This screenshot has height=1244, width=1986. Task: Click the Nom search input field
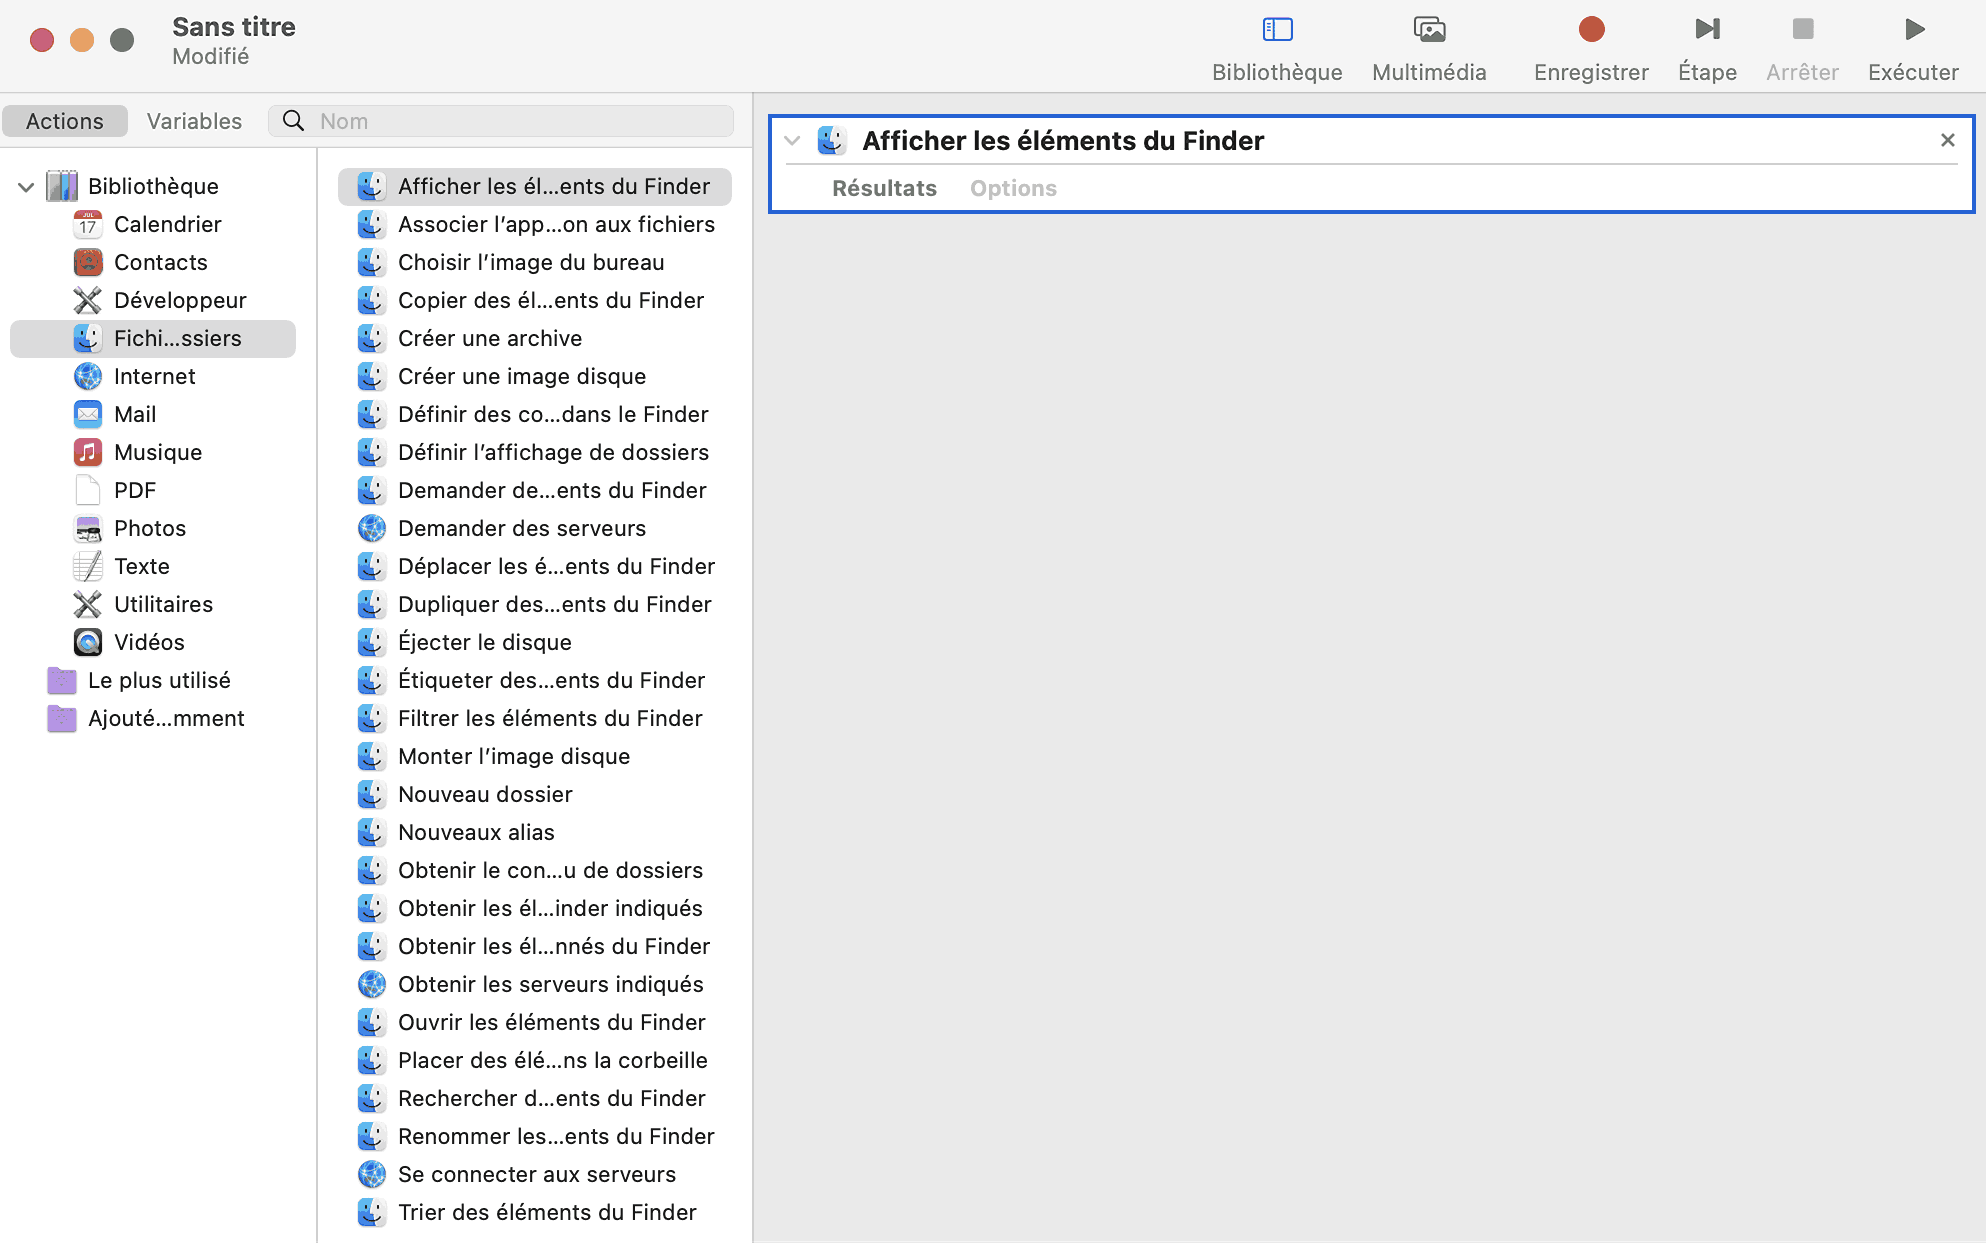pyautogui.click(x=509, y=120)
